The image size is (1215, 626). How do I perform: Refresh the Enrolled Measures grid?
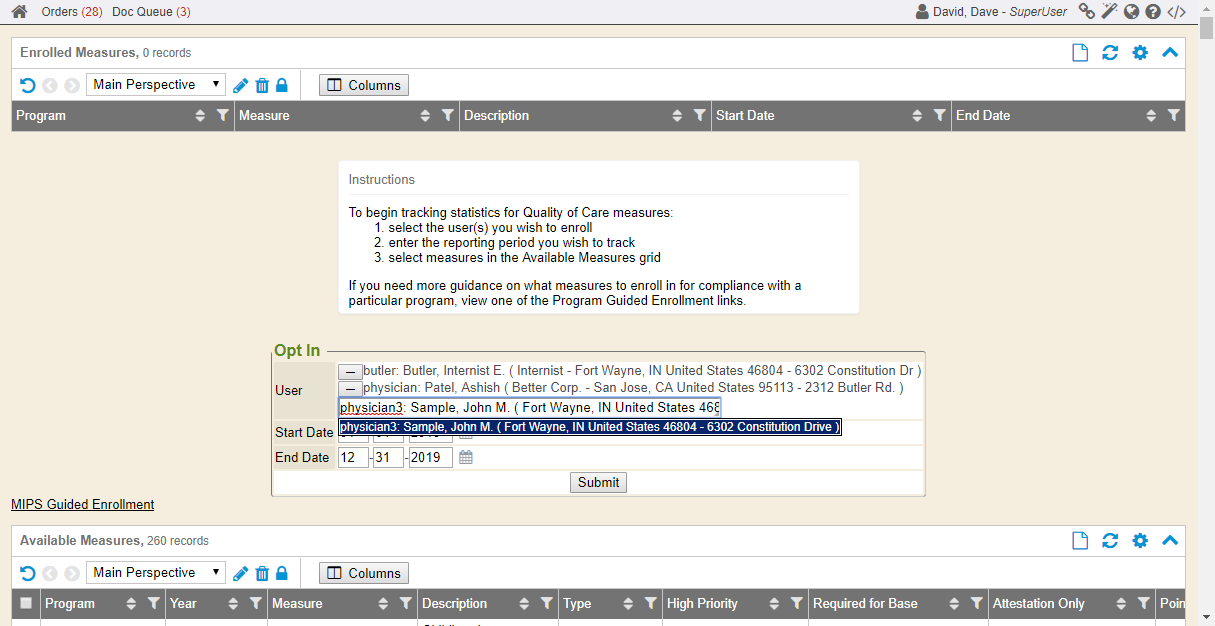[x=1110, y=53]
